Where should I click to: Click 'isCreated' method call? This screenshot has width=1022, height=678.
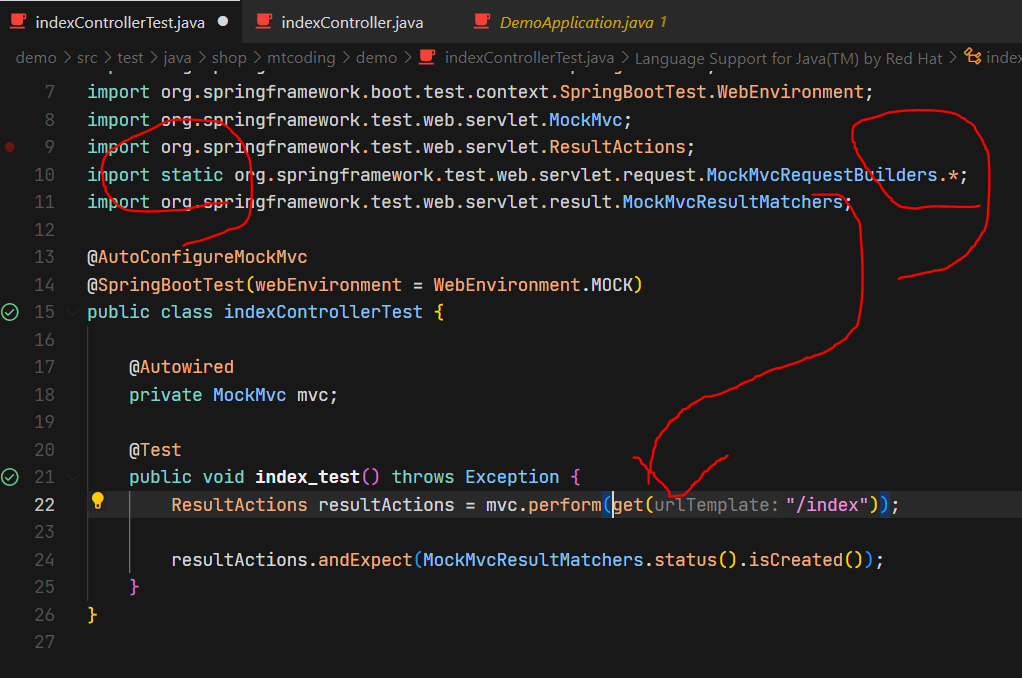[x=795, y=560]
